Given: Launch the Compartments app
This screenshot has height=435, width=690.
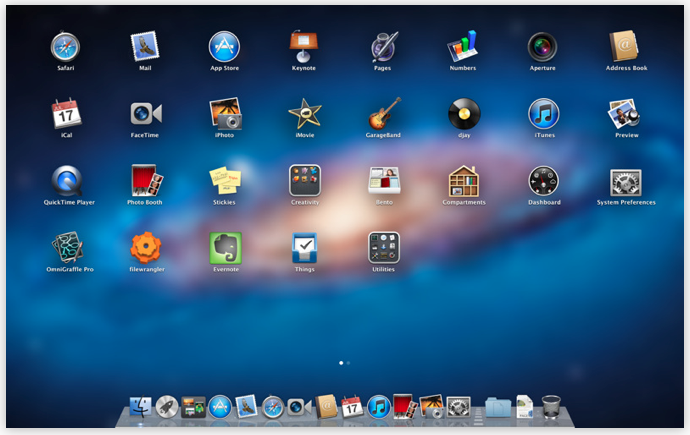Looking at the screenshot, I should point(464,181).
